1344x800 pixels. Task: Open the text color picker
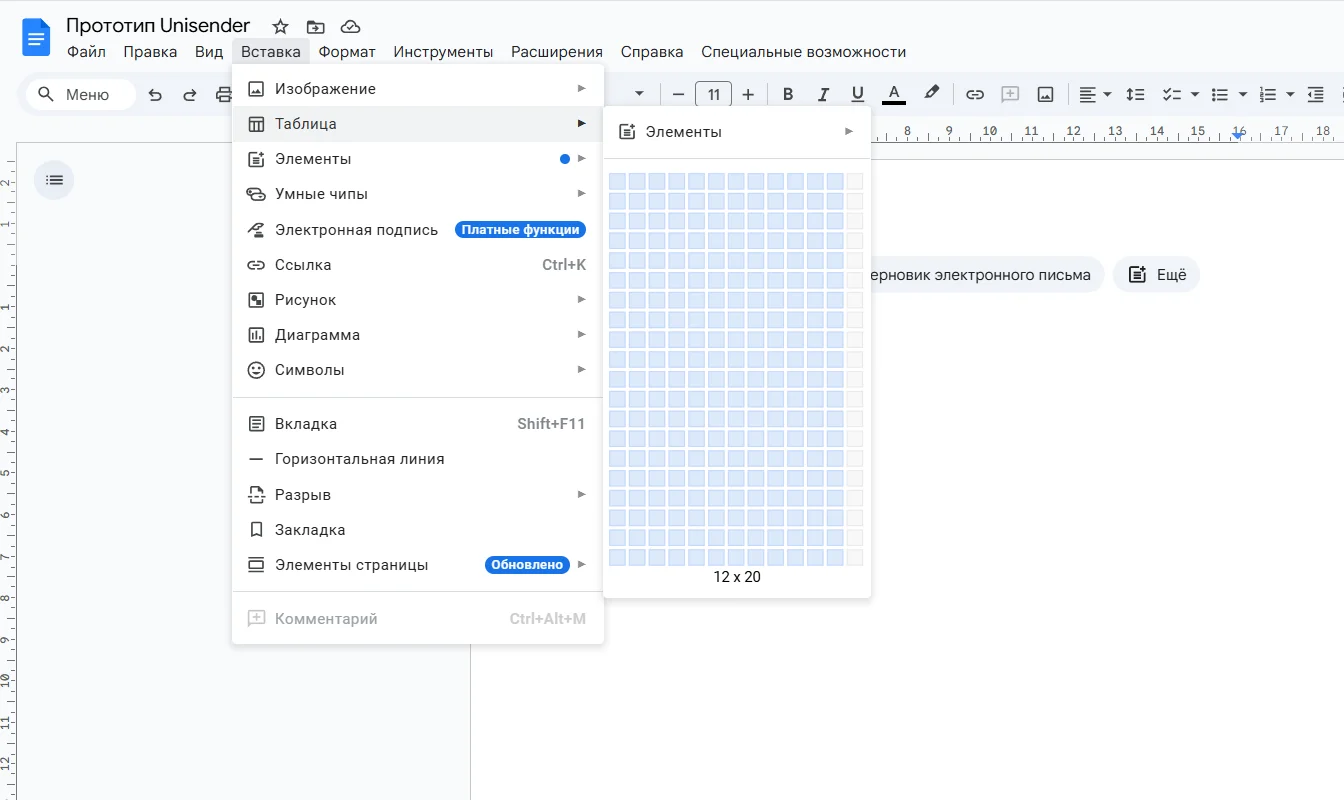click(x=893, y=95)
